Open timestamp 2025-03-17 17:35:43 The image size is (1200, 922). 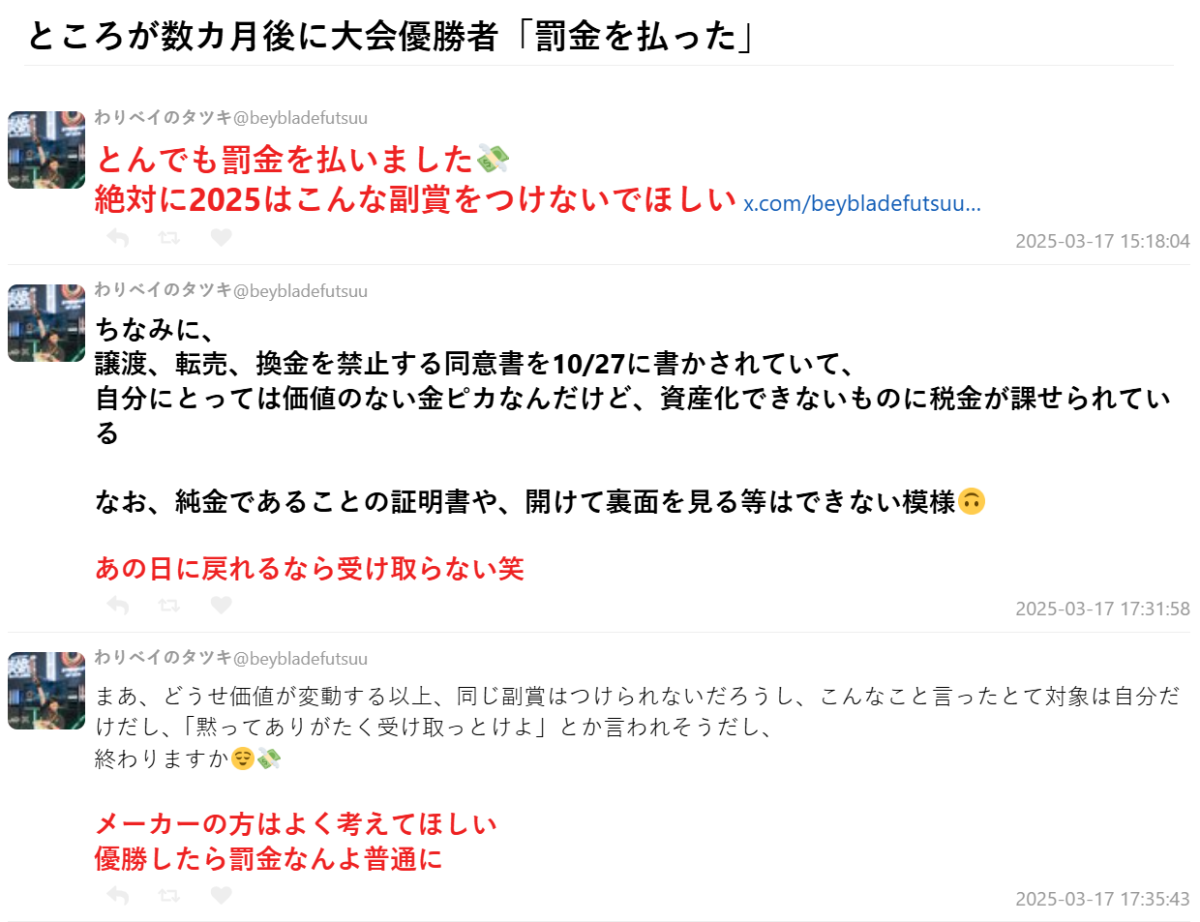[x=1102, y=899]
